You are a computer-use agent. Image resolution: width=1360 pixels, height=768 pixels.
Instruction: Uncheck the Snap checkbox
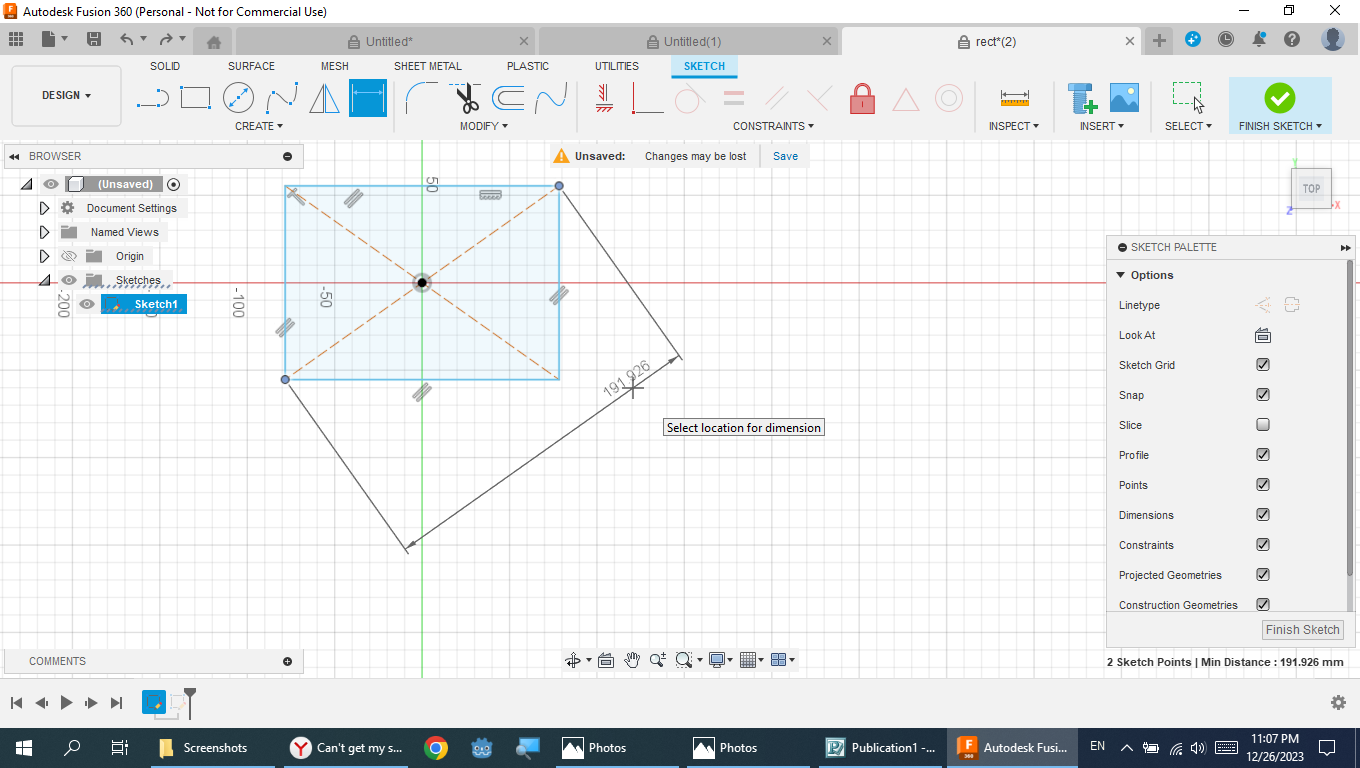pos(1263,395)
